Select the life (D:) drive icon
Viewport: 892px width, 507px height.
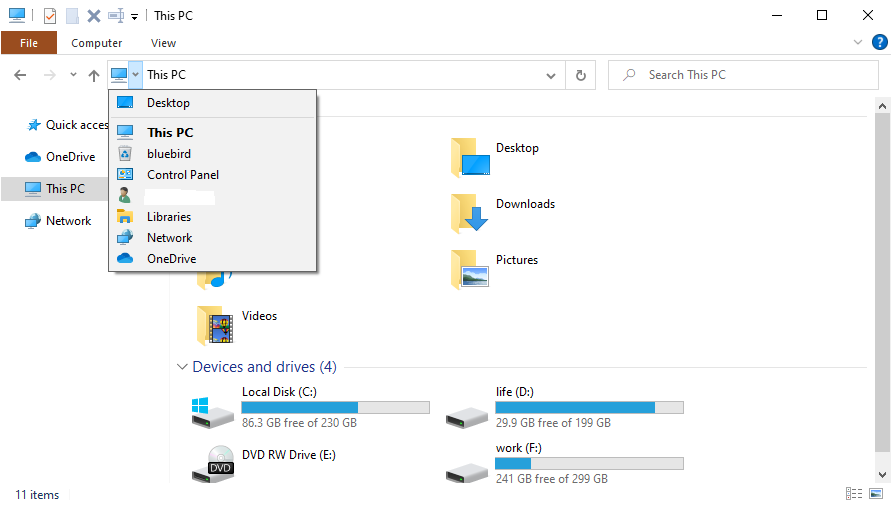[x=466, y=418]
